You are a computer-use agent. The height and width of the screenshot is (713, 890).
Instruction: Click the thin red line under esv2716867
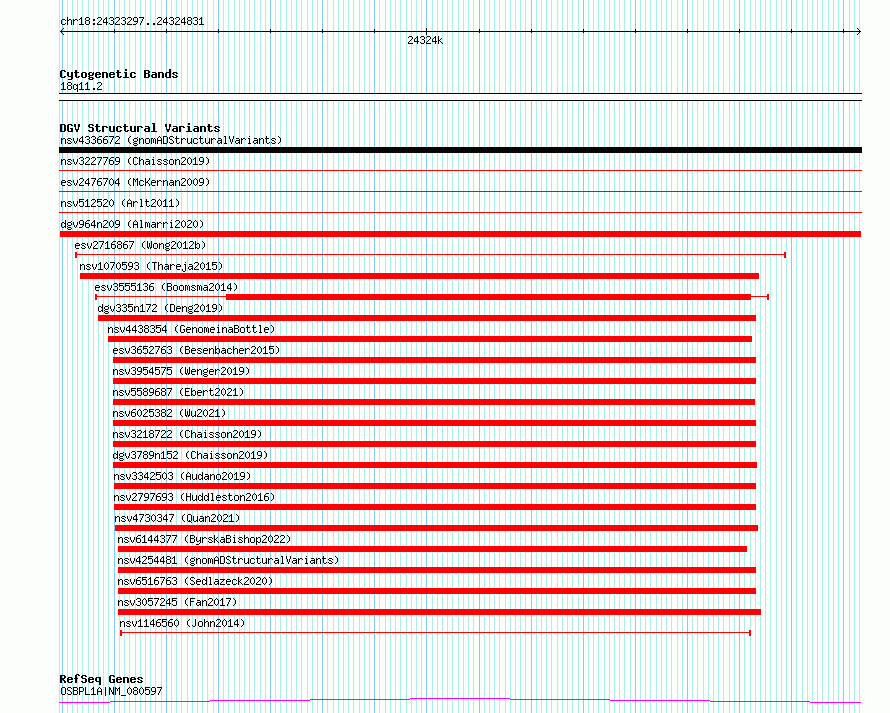pos(430,255)
